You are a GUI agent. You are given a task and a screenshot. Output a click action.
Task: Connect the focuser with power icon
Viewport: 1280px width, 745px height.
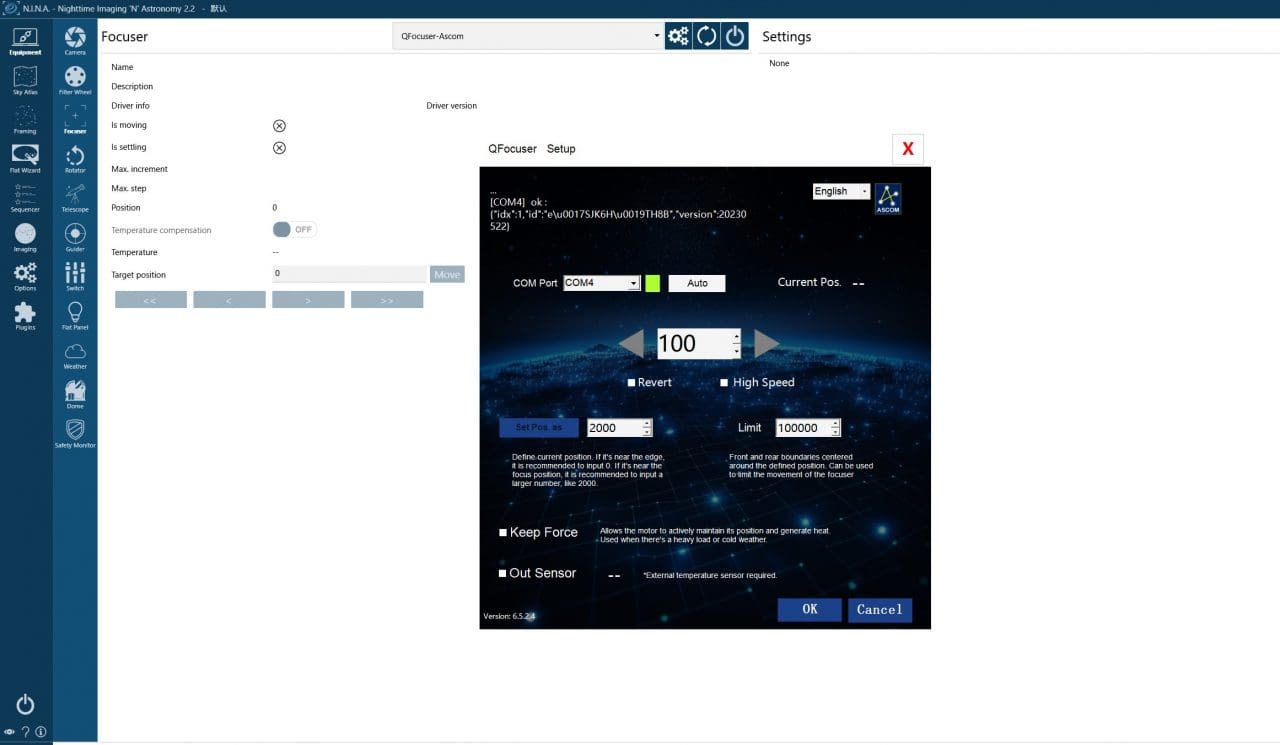[x=735, y=36]
